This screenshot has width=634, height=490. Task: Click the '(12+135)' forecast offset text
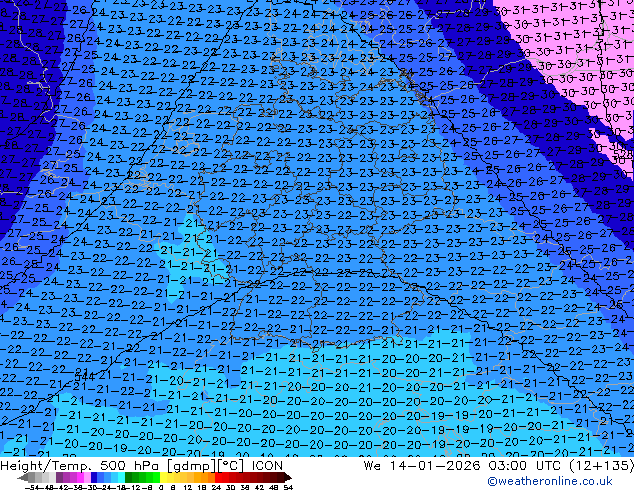tap(602, 466)
